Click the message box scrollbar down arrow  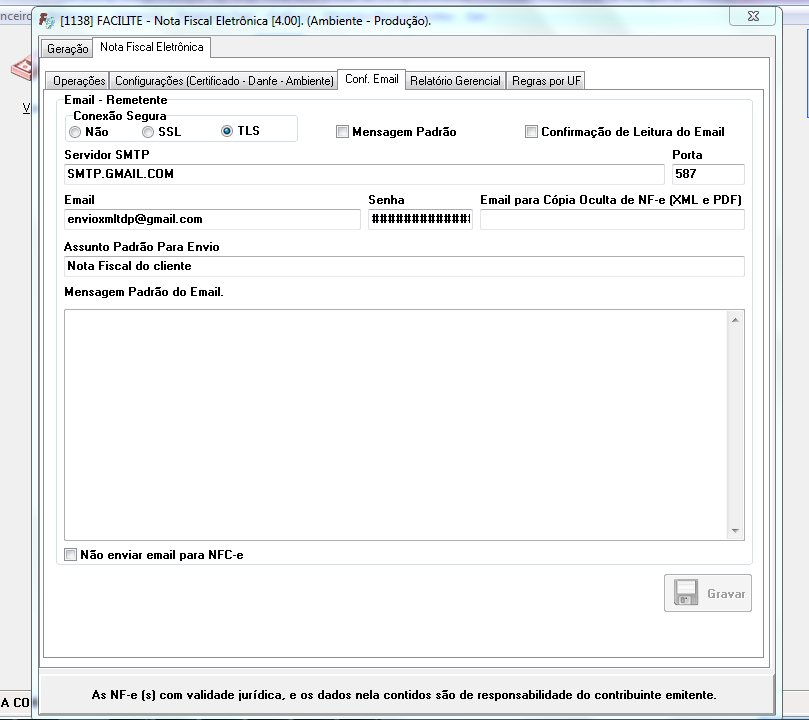click(x=736, y=531)
